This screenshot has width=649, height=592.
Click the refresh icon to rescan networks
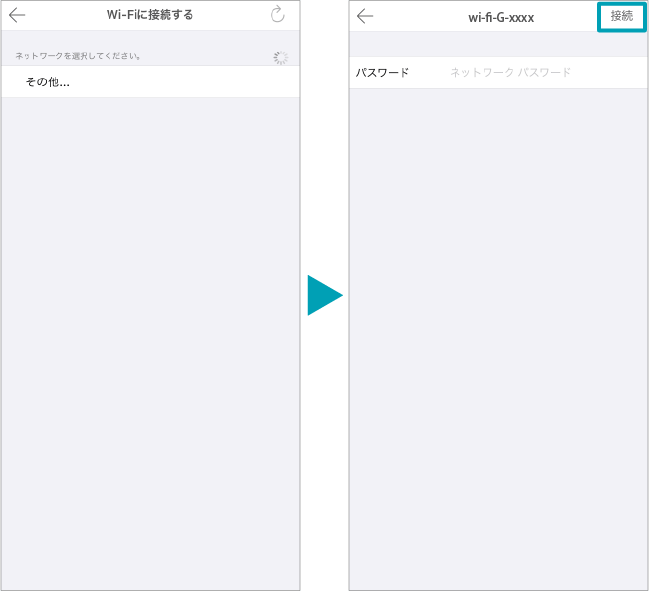tap(278, 15)
